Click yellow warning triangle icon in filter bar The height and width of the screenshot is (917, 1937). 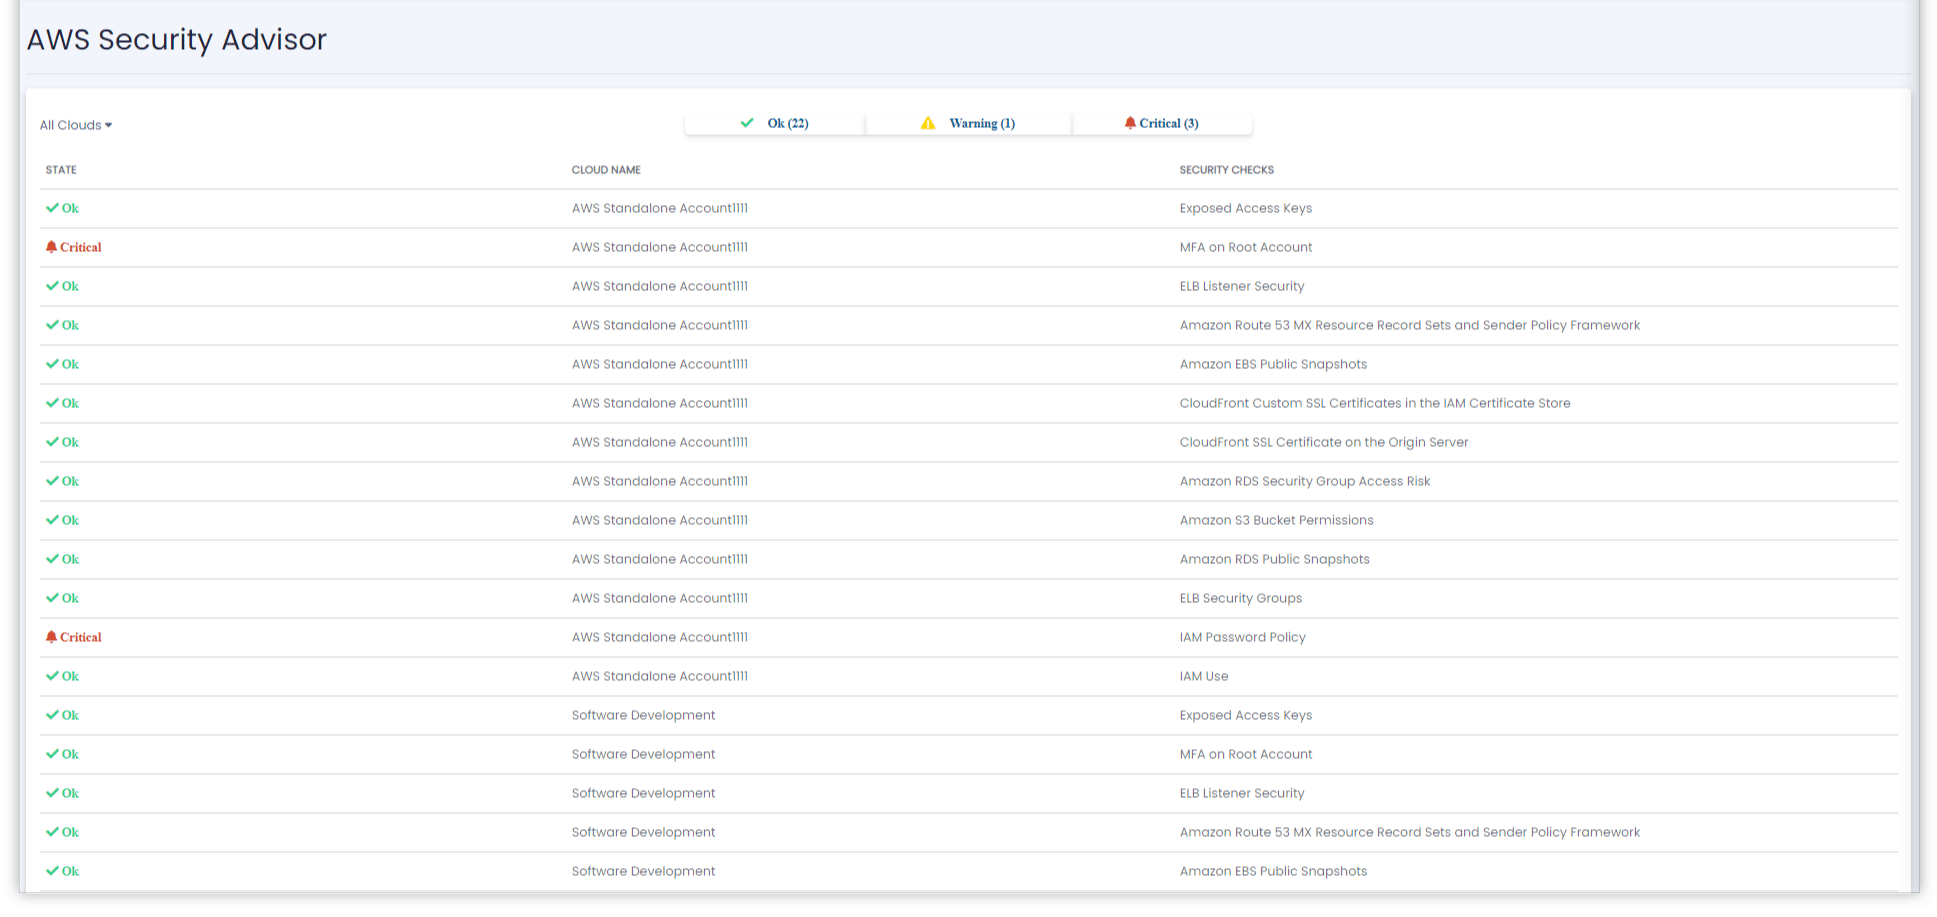coord(928,123)
